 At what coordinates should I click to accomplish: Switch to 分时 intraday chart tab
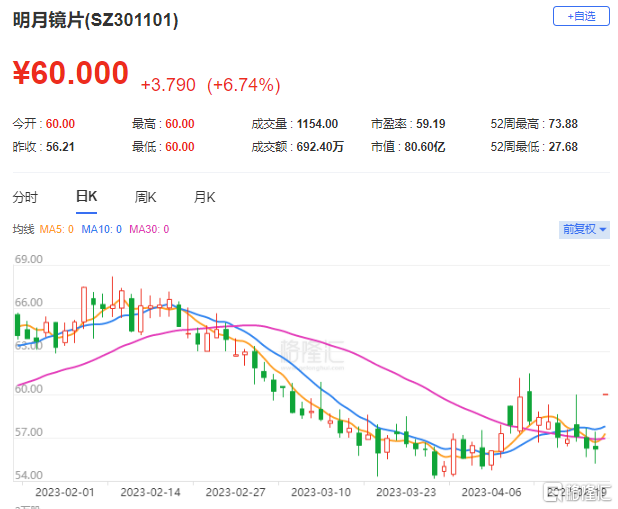(x=25, y=197)
